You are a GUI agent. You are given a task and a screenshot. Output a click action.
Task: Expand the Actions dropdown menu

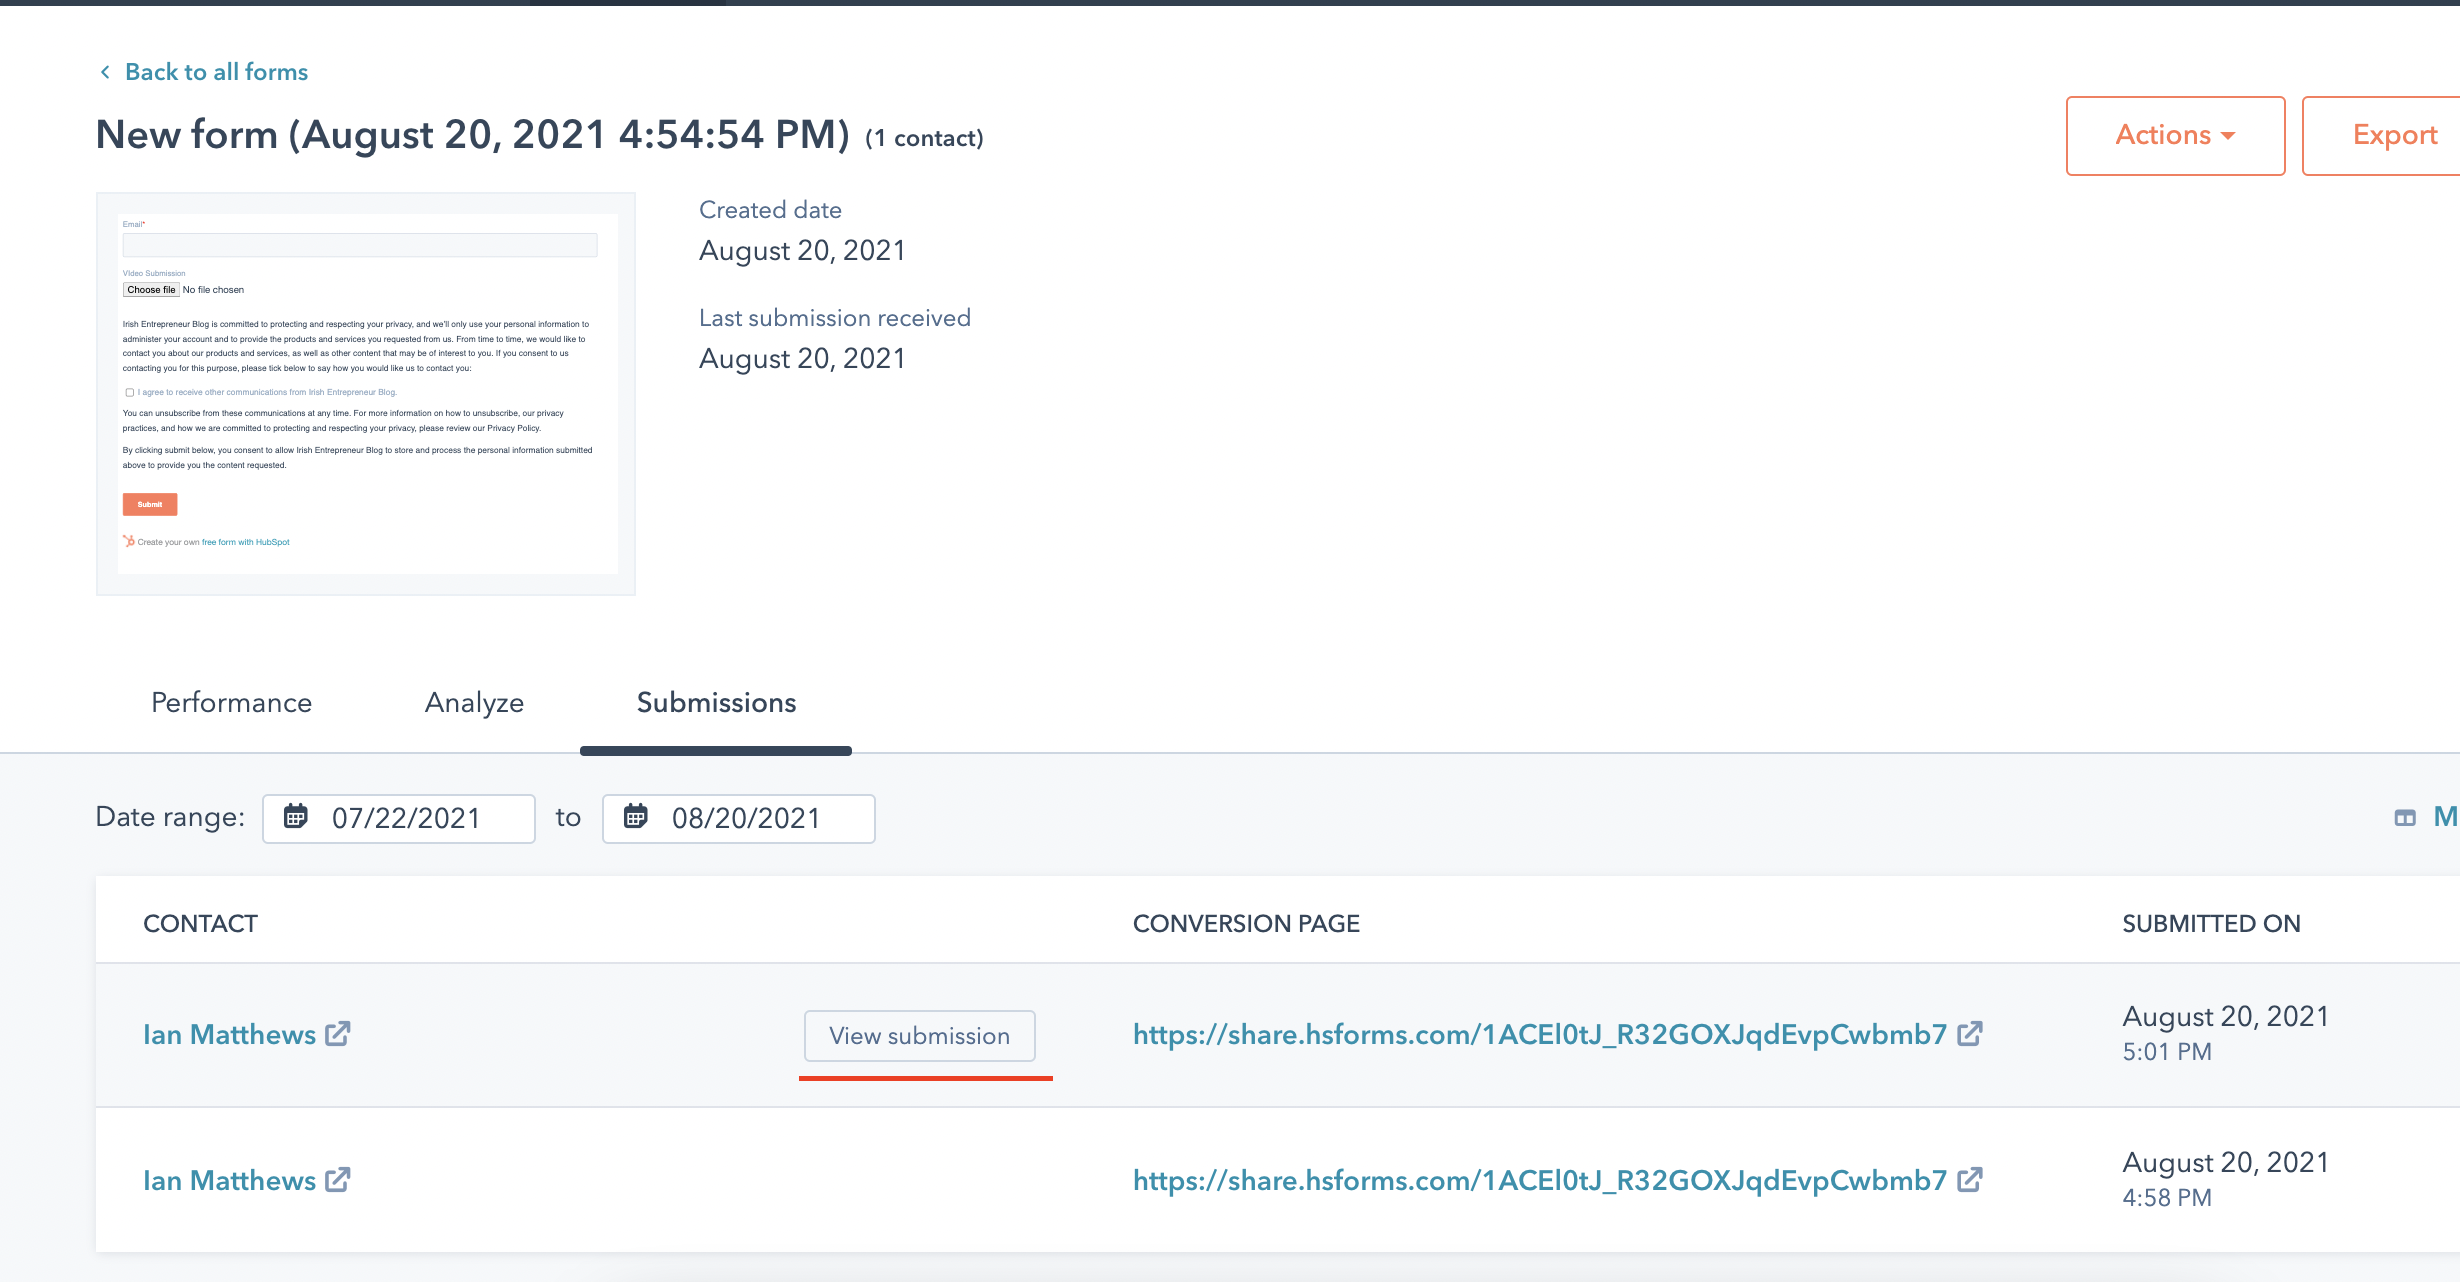[x=2175, y=136]
